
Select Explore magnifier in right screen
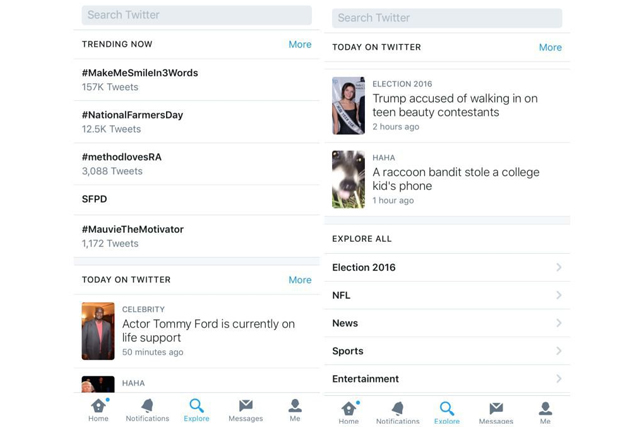[x=447, y=408]
